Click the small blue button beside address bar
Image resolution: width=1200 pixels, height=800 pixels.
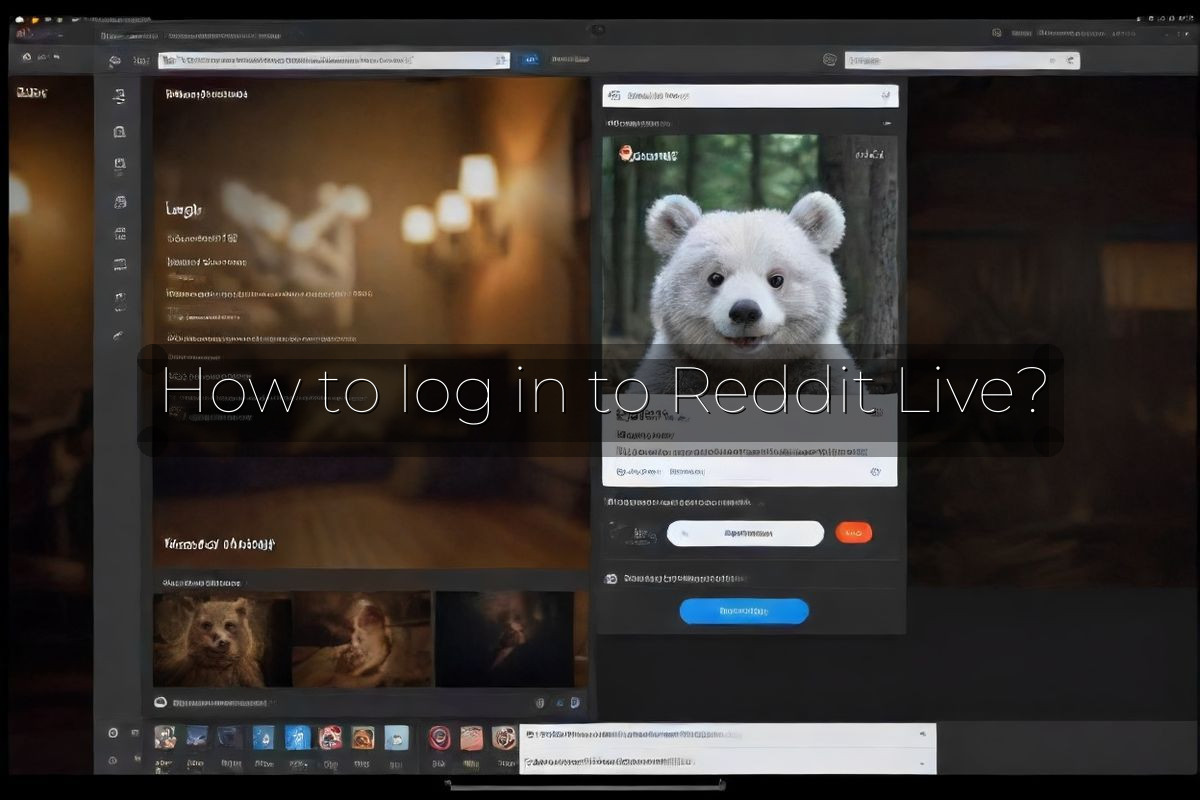pyautogui.click(x=529, y=61)
